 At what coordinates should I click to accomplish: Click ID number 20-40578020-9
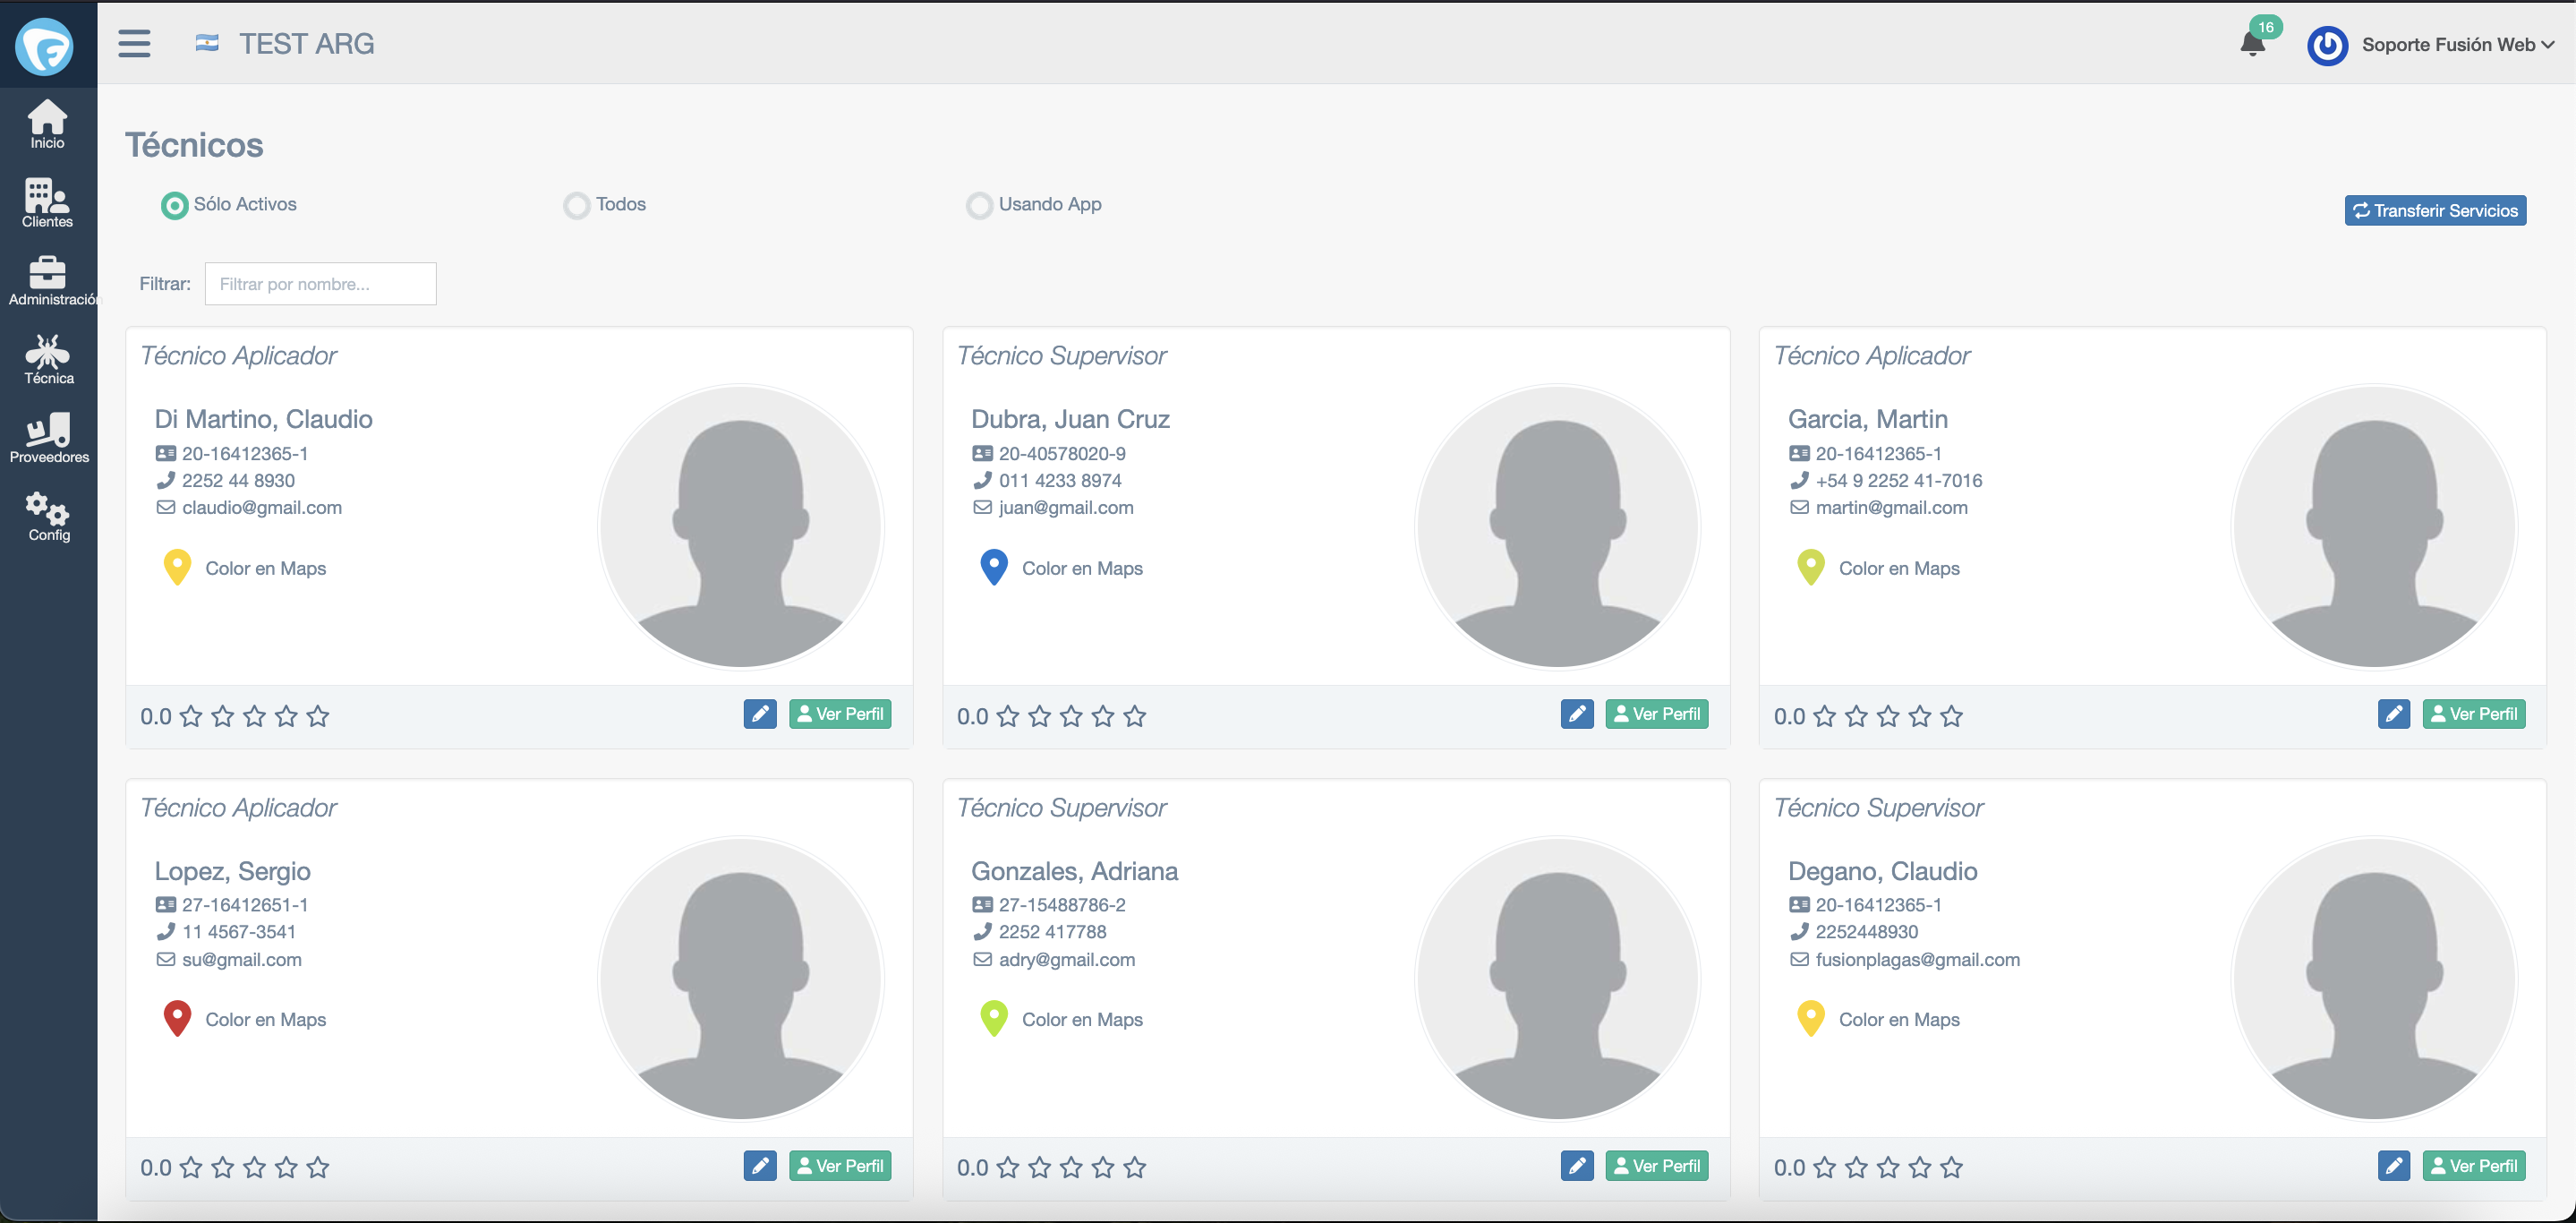pyautogui.click(x=1062, y=453)
